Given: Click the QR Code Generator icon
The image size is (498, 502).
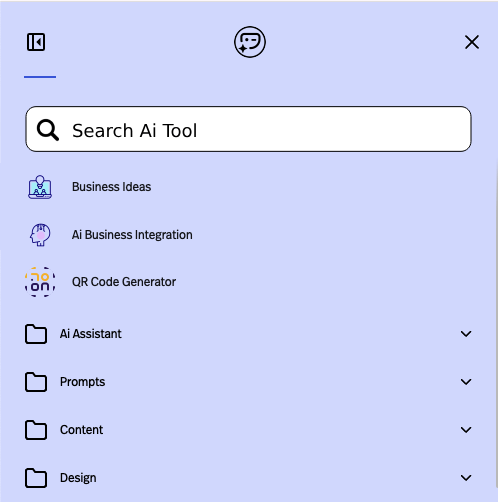Looking at the screenshot, I should point(40,282).
